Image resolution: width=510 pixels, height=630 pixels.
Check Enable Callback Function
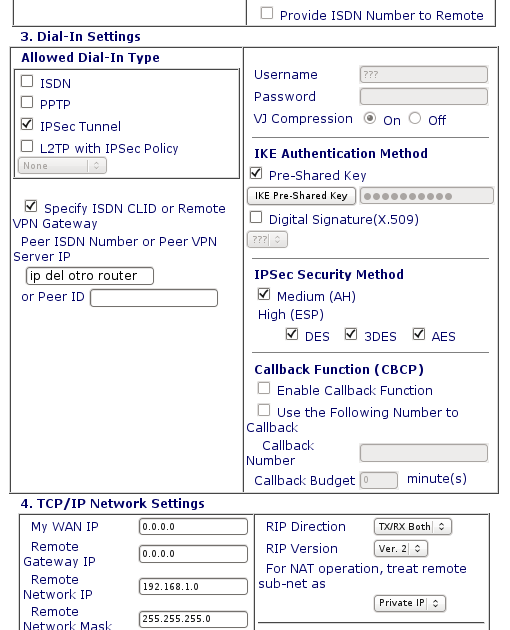(x=264, y=388)
